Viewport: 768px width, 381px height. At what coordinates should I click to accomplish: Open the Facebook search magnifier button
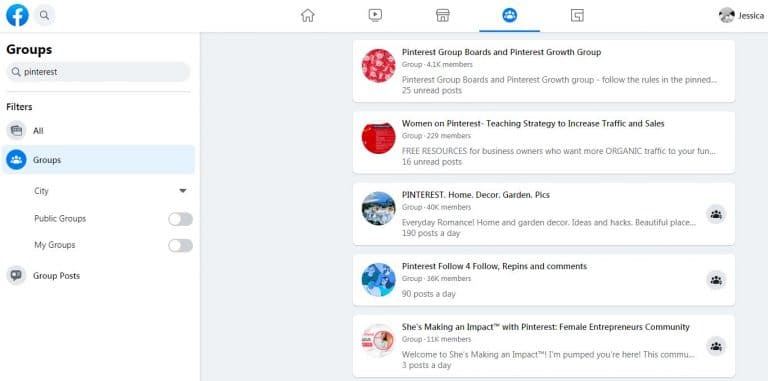click(45, 15)
